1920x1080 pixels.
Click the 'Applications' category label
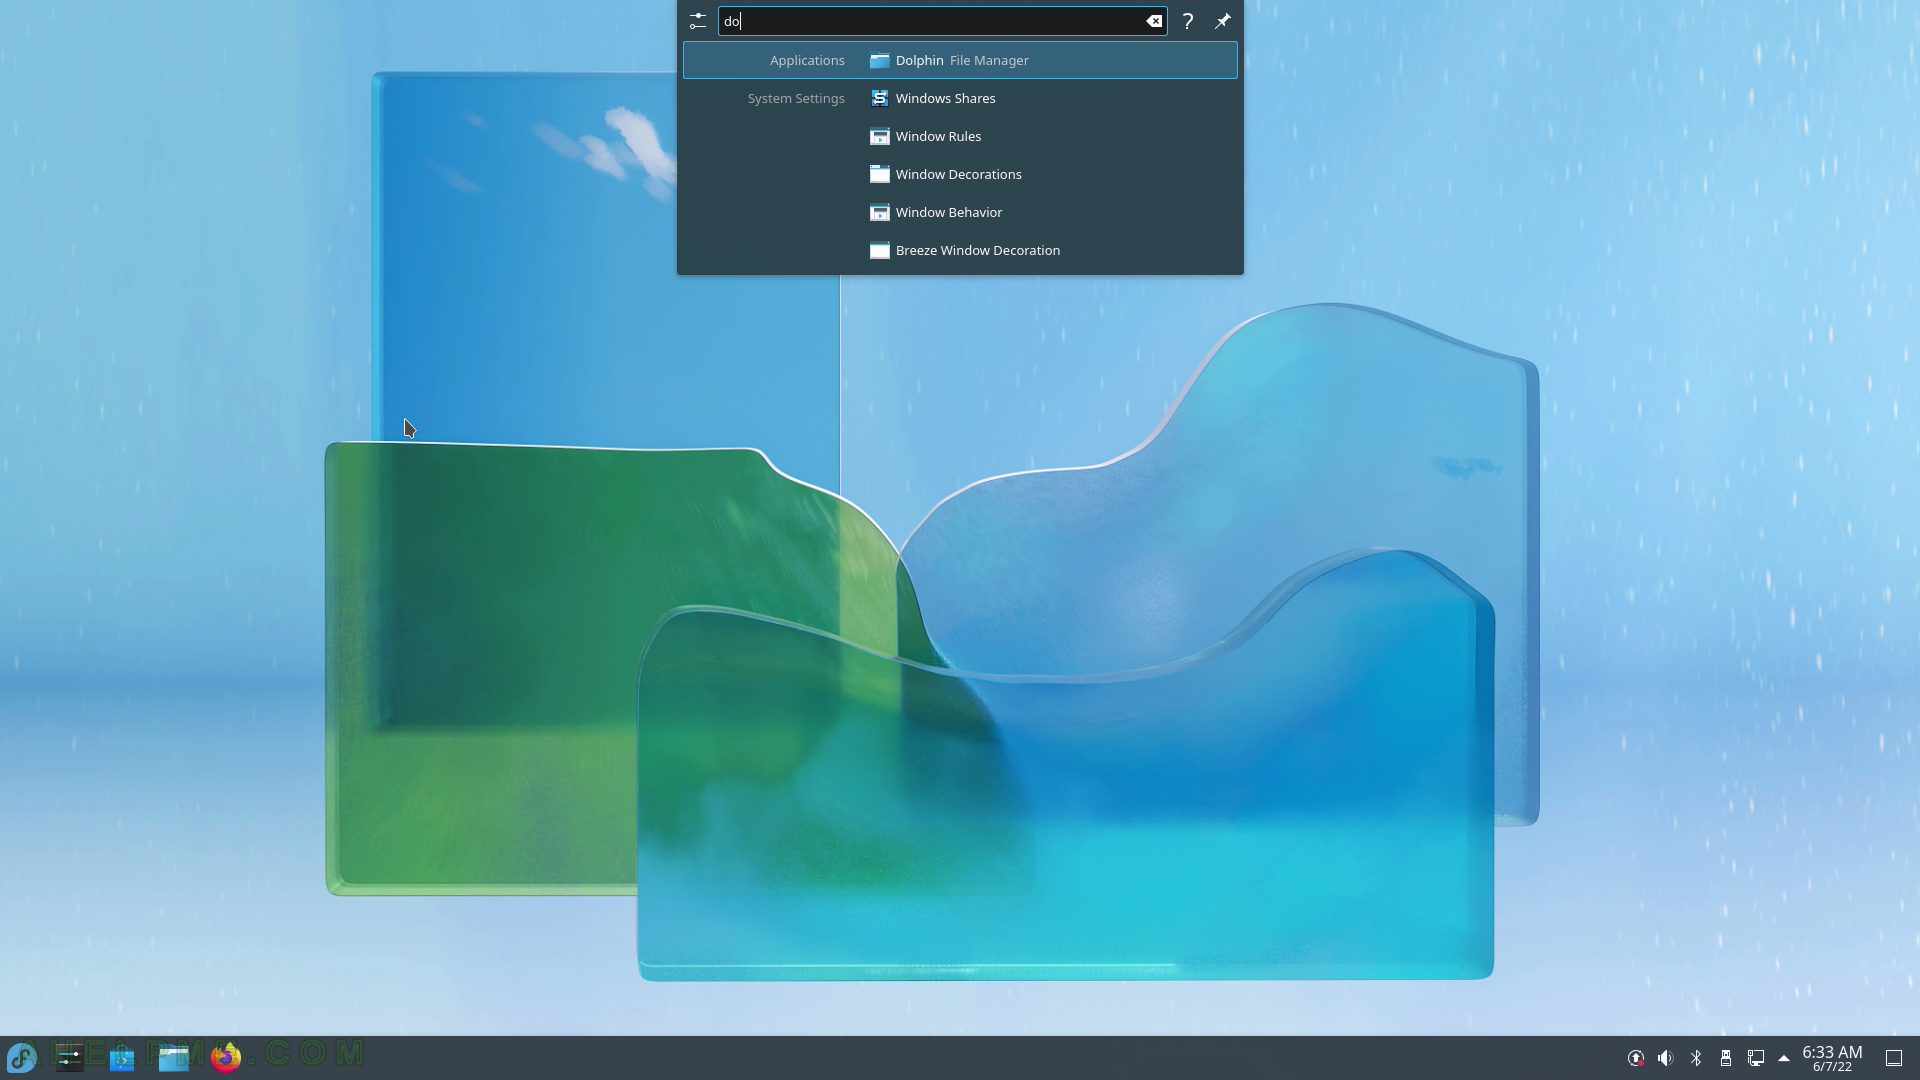tap(807, 60)
